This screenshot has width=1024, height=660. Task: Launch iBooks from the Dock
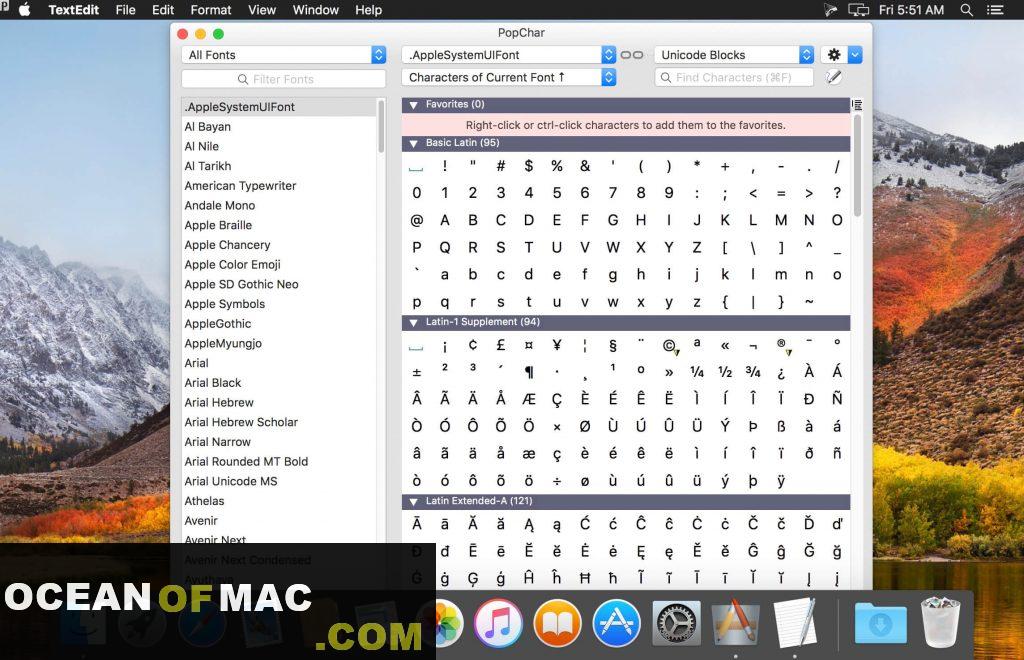click(557, 622)
